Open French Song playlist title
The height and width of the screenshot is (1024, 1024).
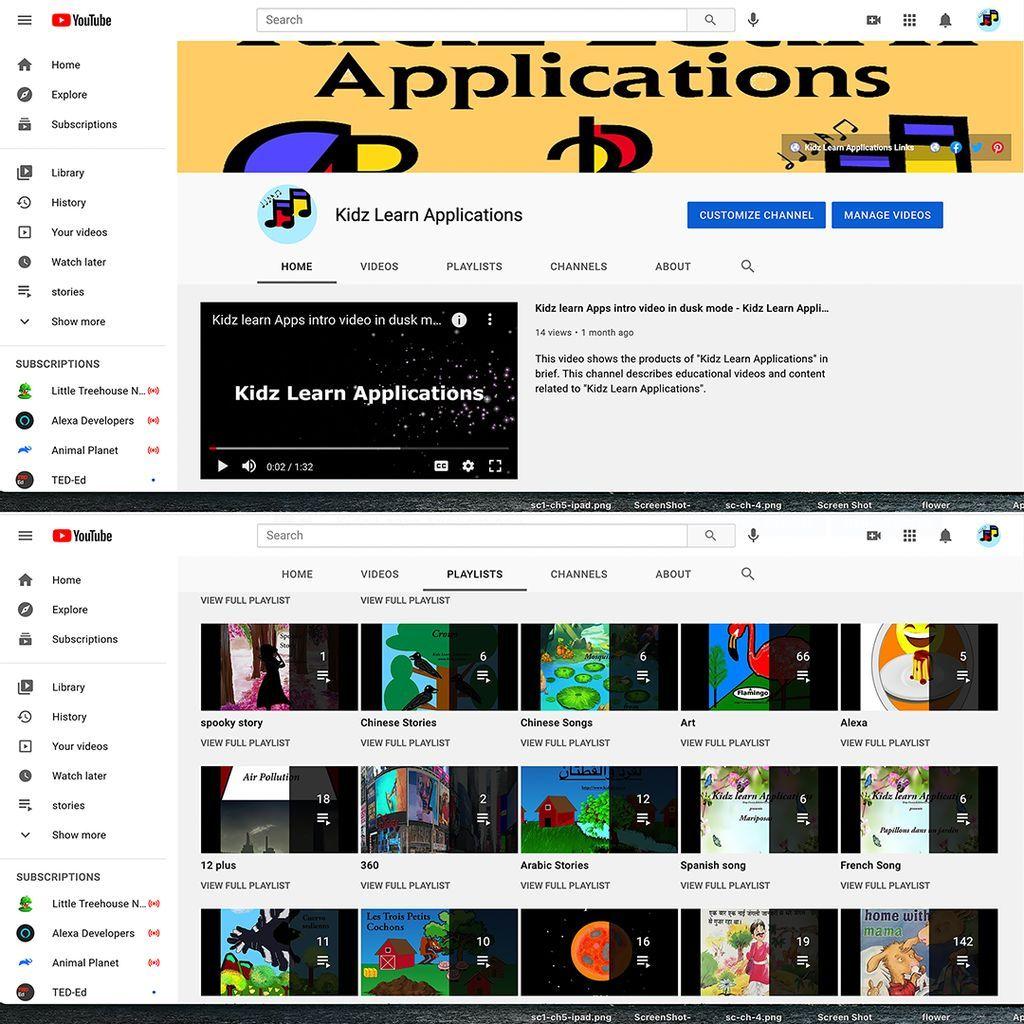click(871, 865)
